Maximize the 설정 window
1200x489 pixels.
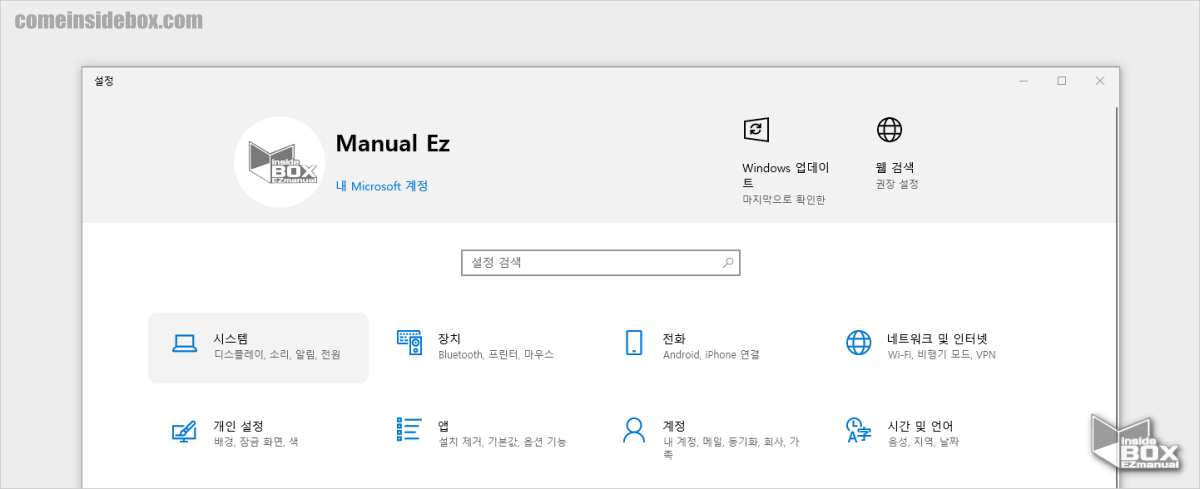[x=1062, y=81]
